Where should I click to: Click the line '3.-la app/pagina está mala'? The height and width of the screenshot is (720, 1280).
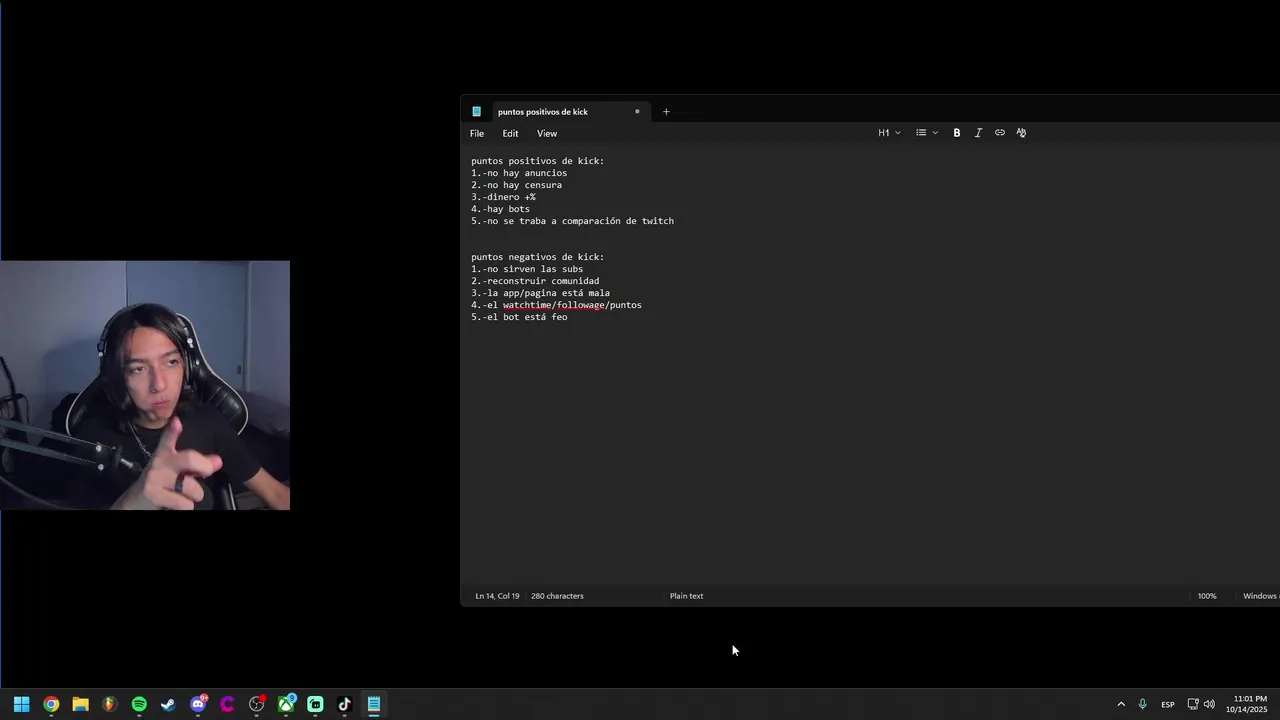tap(540, 293)
